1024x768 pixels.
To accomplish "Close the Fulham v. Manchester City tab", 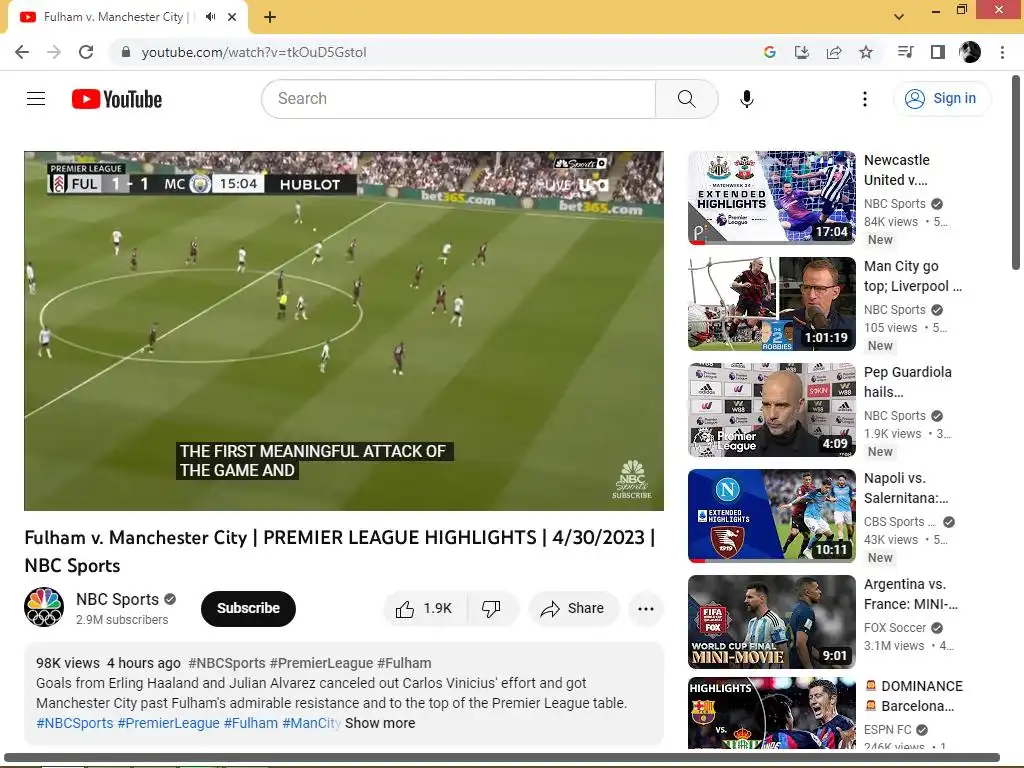I will coord(232,17).
